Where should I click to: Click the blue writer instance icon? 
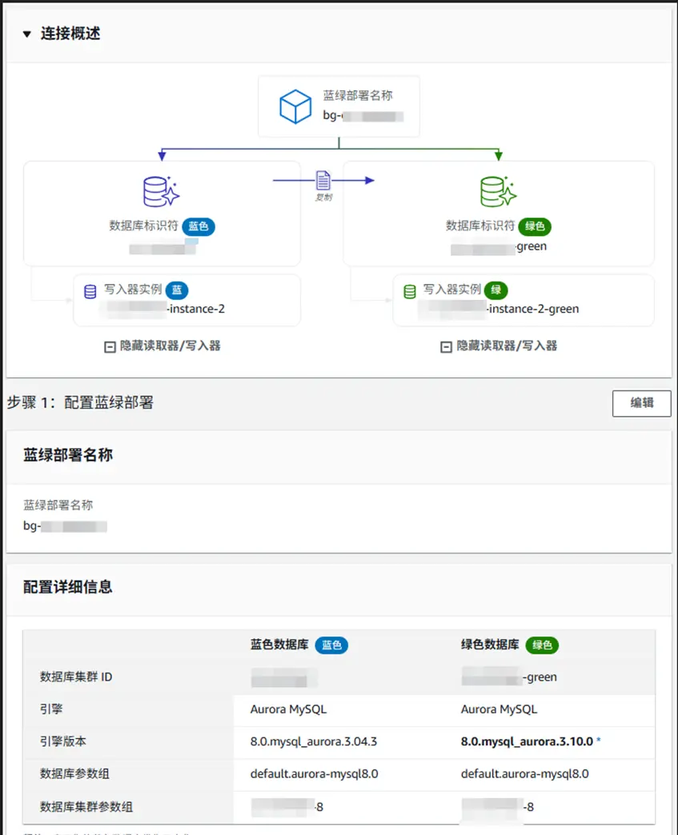pyautogui.click(x=90, y=292)
